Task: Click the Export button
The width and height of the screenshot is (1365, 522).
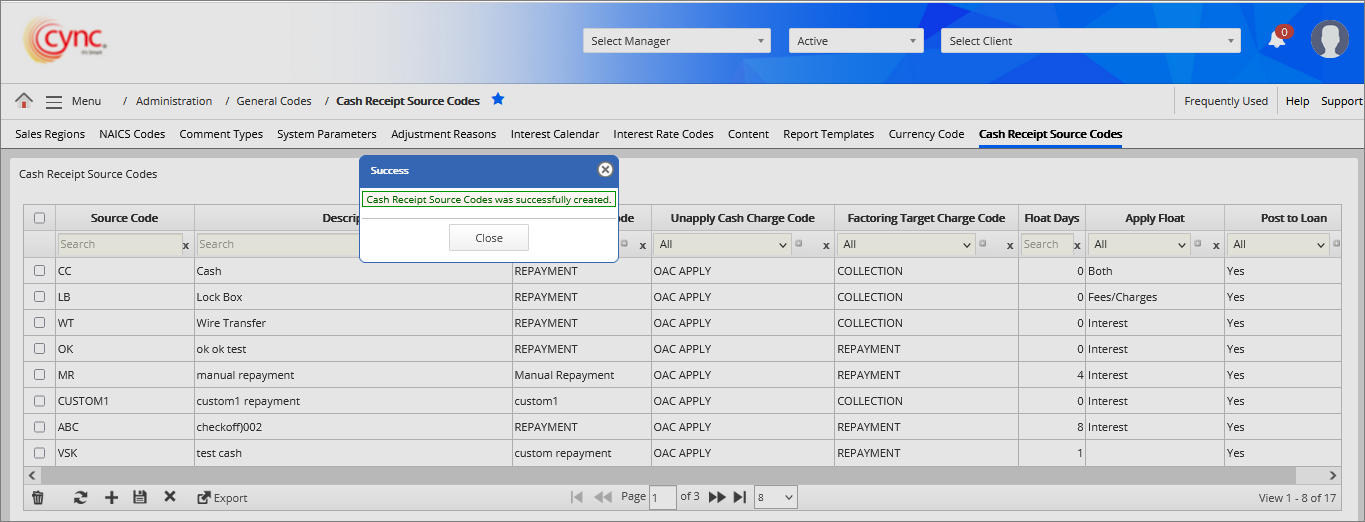Action: 222,497
